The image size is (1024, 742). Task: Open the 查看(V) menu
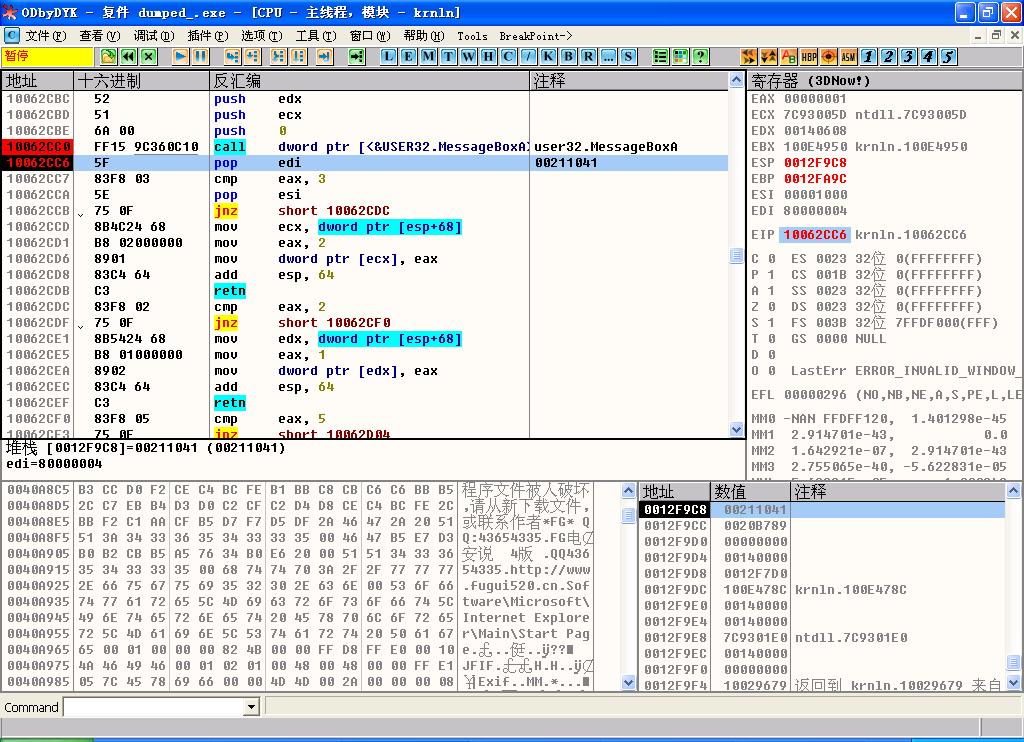click(100, 36)
